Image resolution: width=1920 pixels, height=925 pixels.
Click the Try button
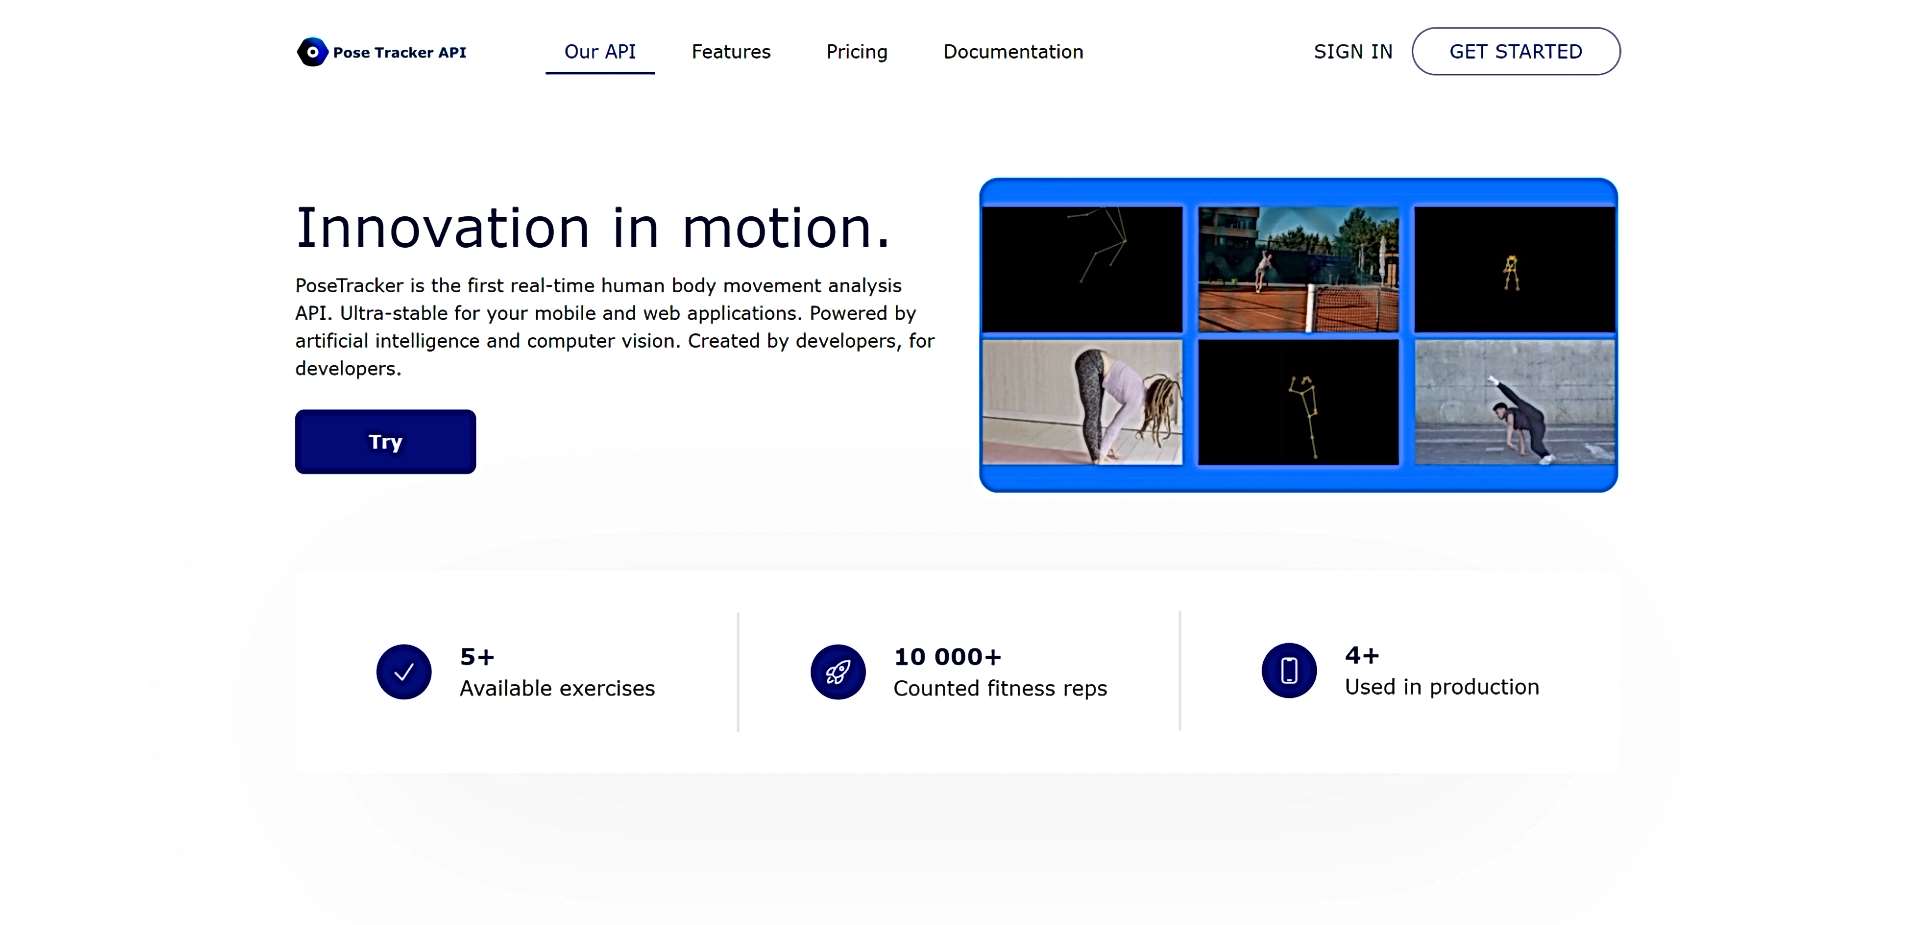(x=385, y=441)
